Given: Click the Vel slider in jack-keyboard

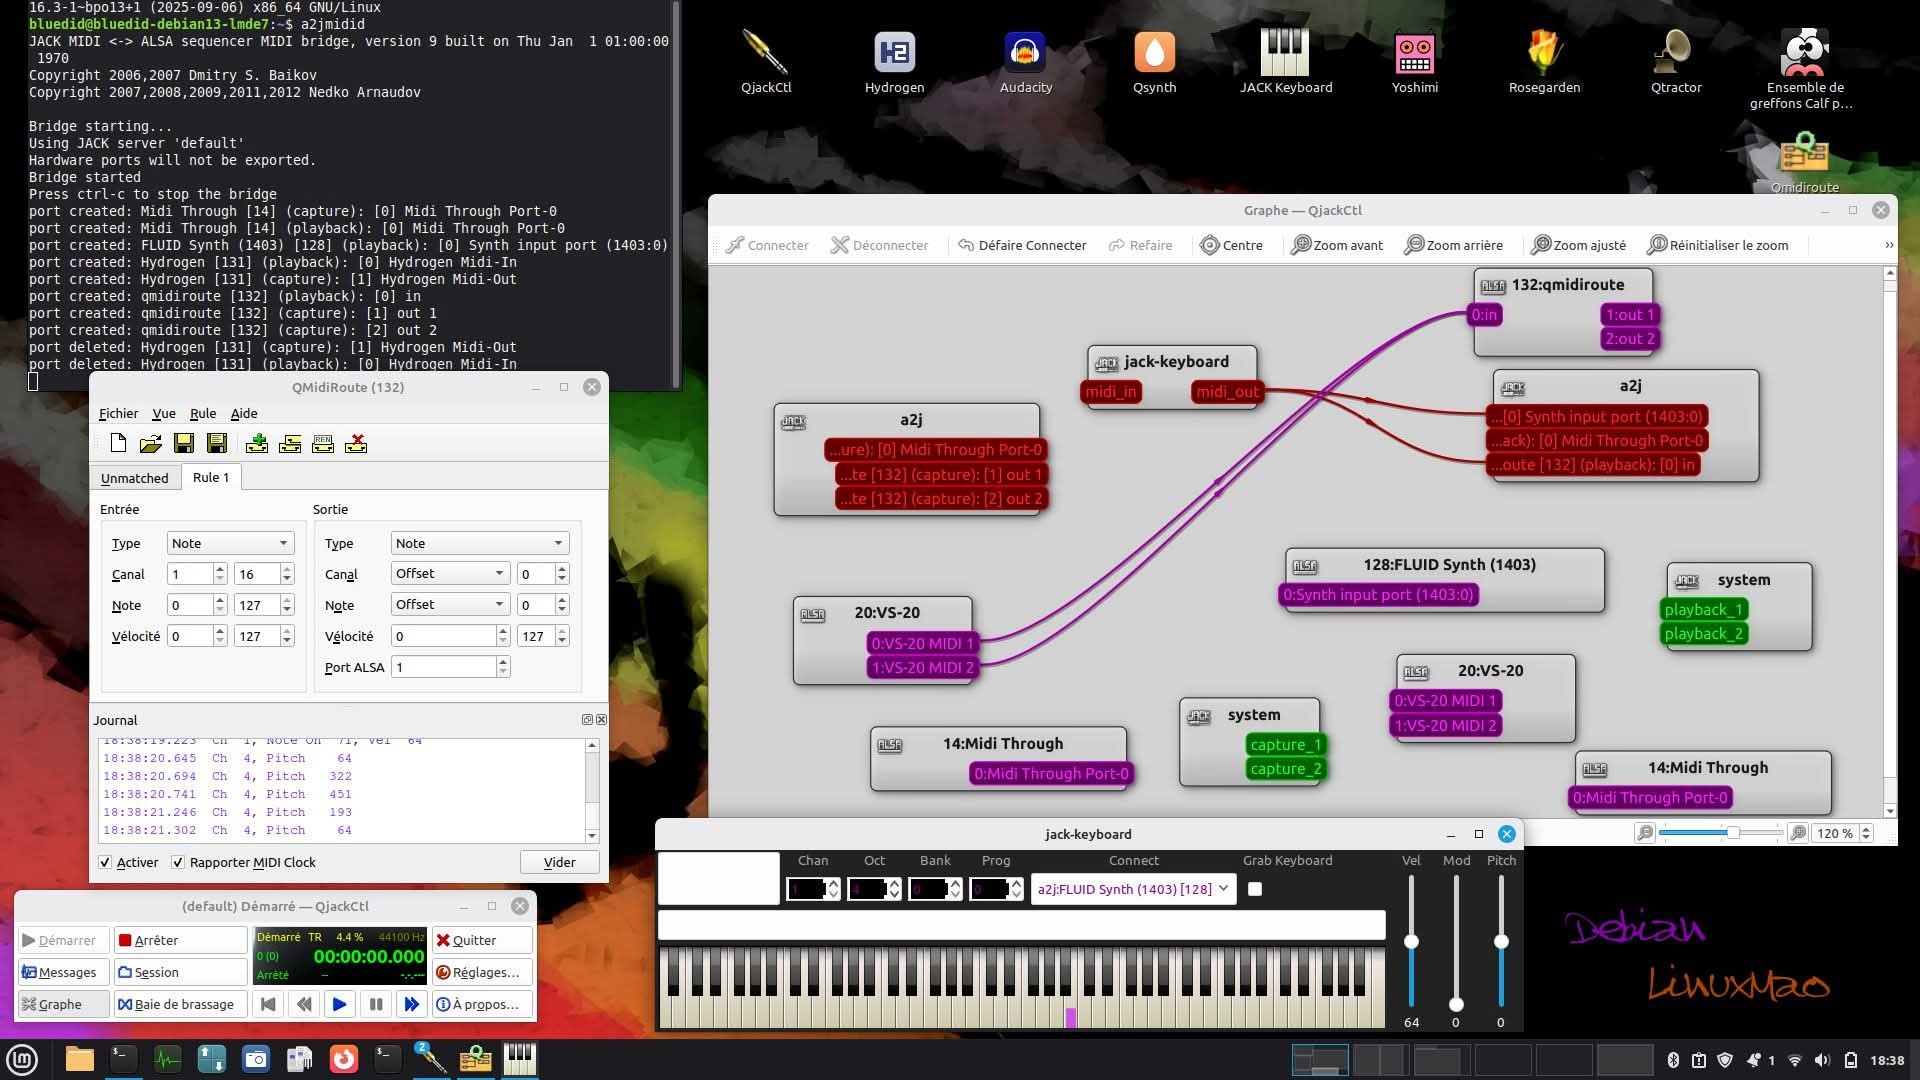Looking at the screenshot, I should [x=1411, y=941].
